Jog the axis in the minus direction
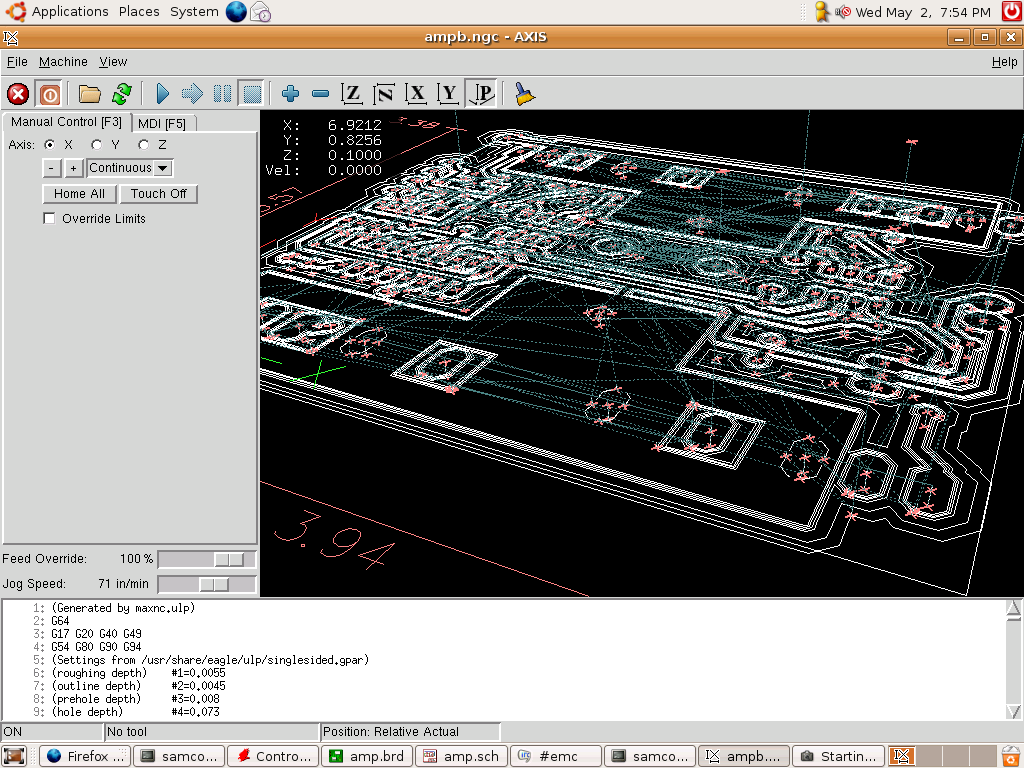This screenshot has width=1024, height=768. (x=52, y=168)
